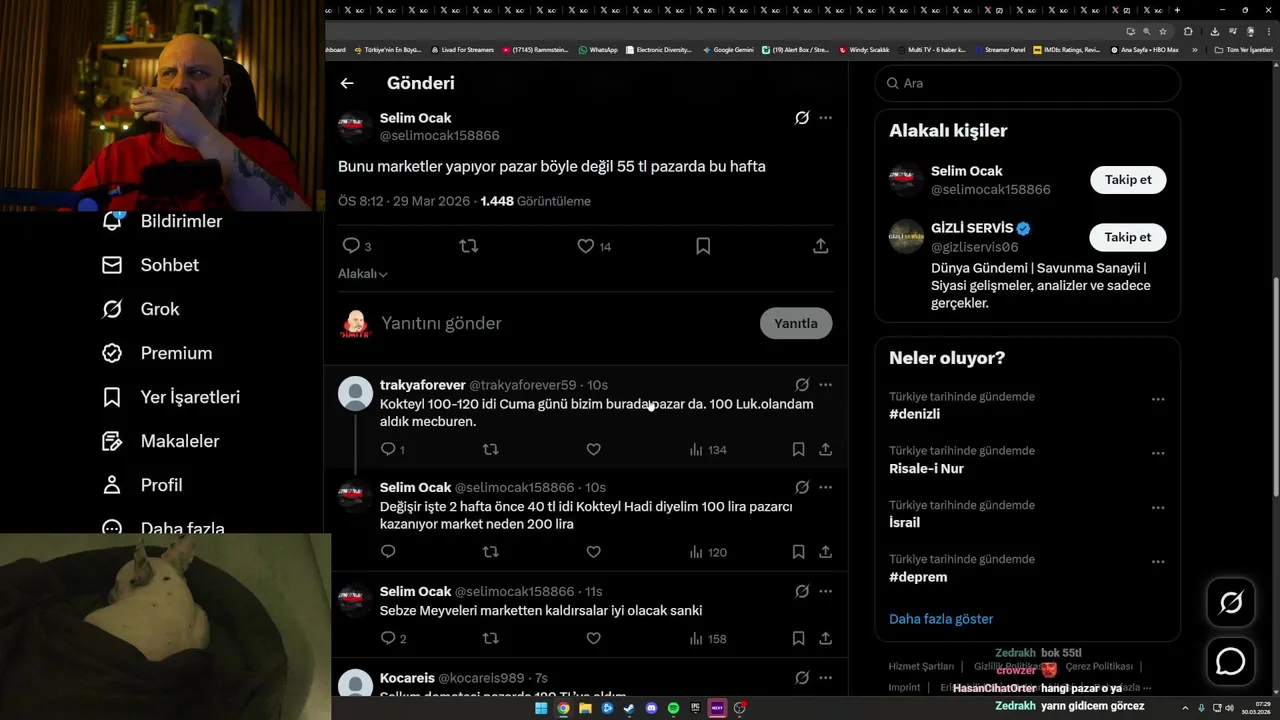Image resolution: width=1280 pixels, height=720 pixels.
Task: Share the main Selim Ocak post
Action: pyautogui.click(x=821, y=246)
